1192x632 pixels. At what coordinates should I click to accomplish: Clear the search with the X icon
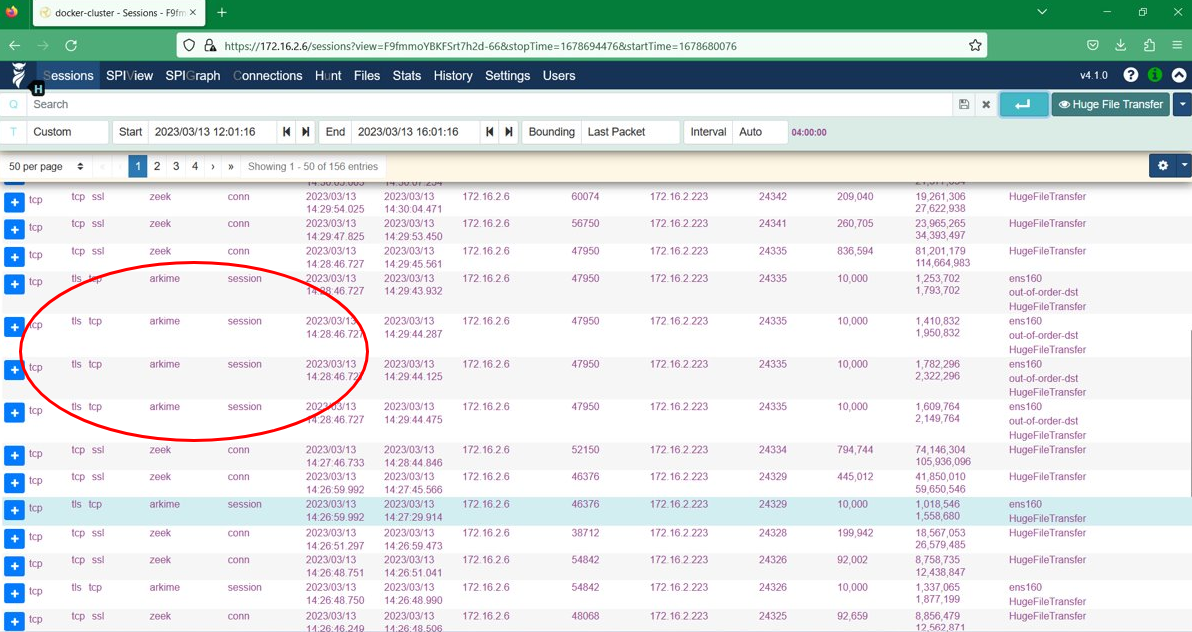point(984,104)
